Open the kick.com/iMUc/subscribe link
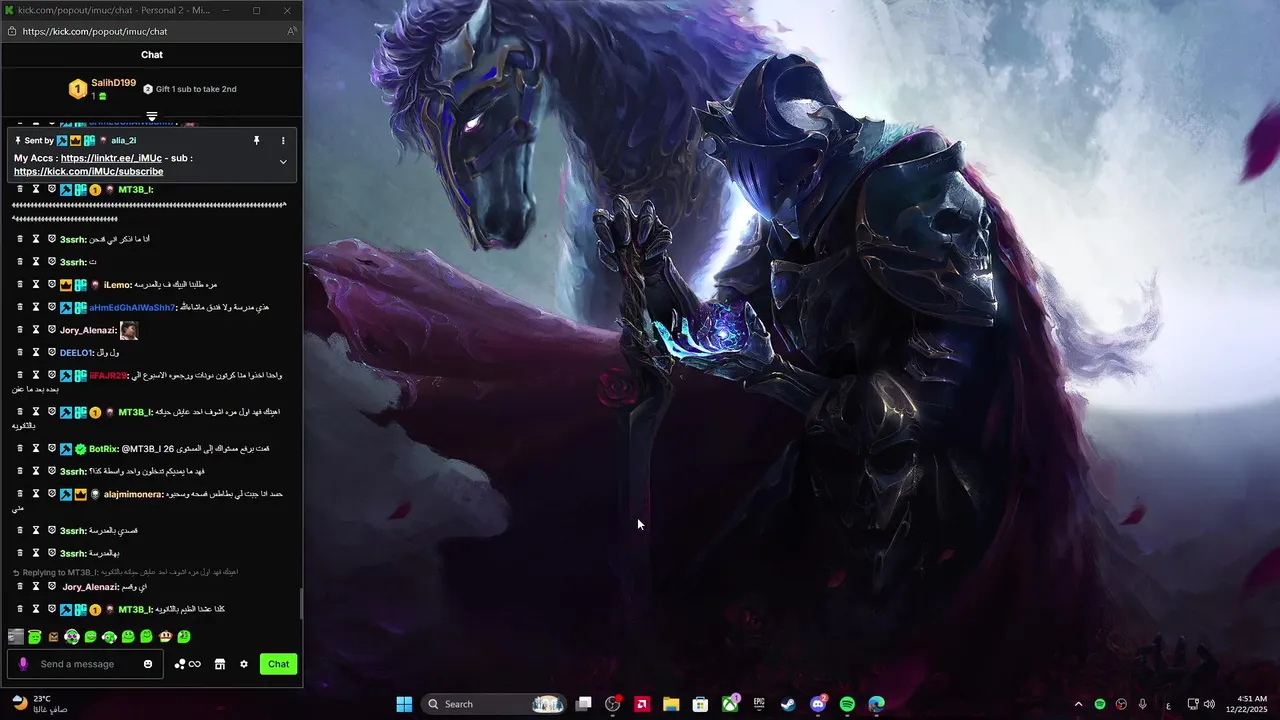The width and height of the screenshot is (1280, 720). (x=88, y=172)
